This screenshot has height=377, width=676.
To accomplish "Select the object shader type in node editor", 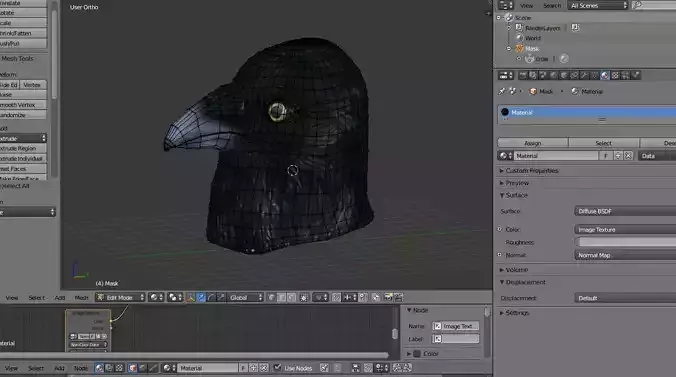I will tap(133, 368).
